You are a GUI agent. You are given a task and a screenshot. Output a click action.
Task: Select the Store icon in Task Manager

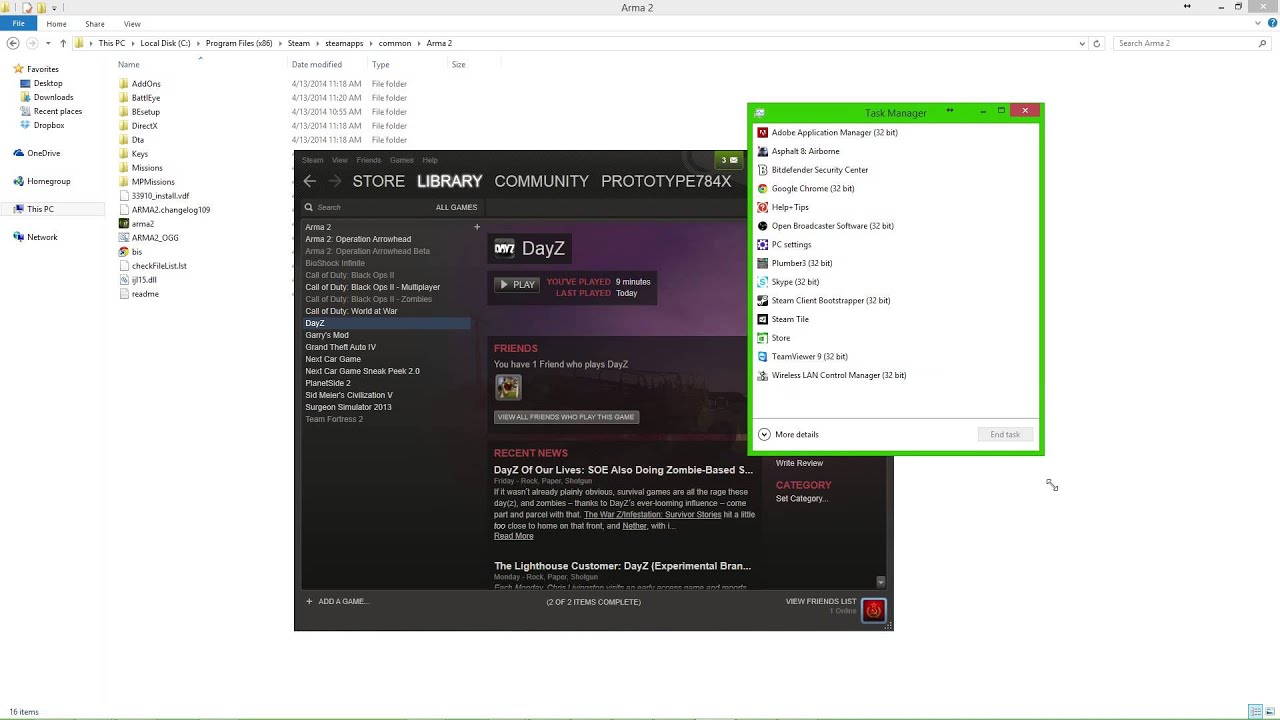[x=762, y=338]
